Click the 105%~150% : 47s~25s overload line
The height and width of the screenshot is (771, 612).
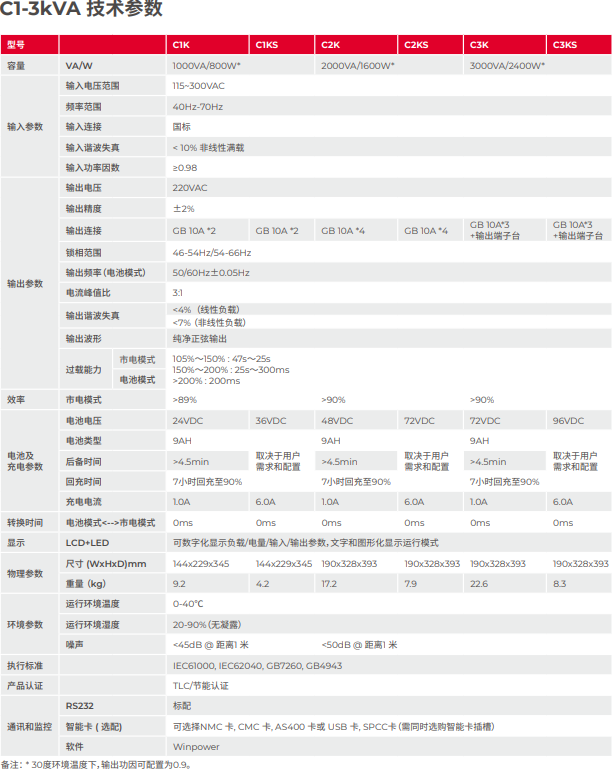[x=221, y=358]
